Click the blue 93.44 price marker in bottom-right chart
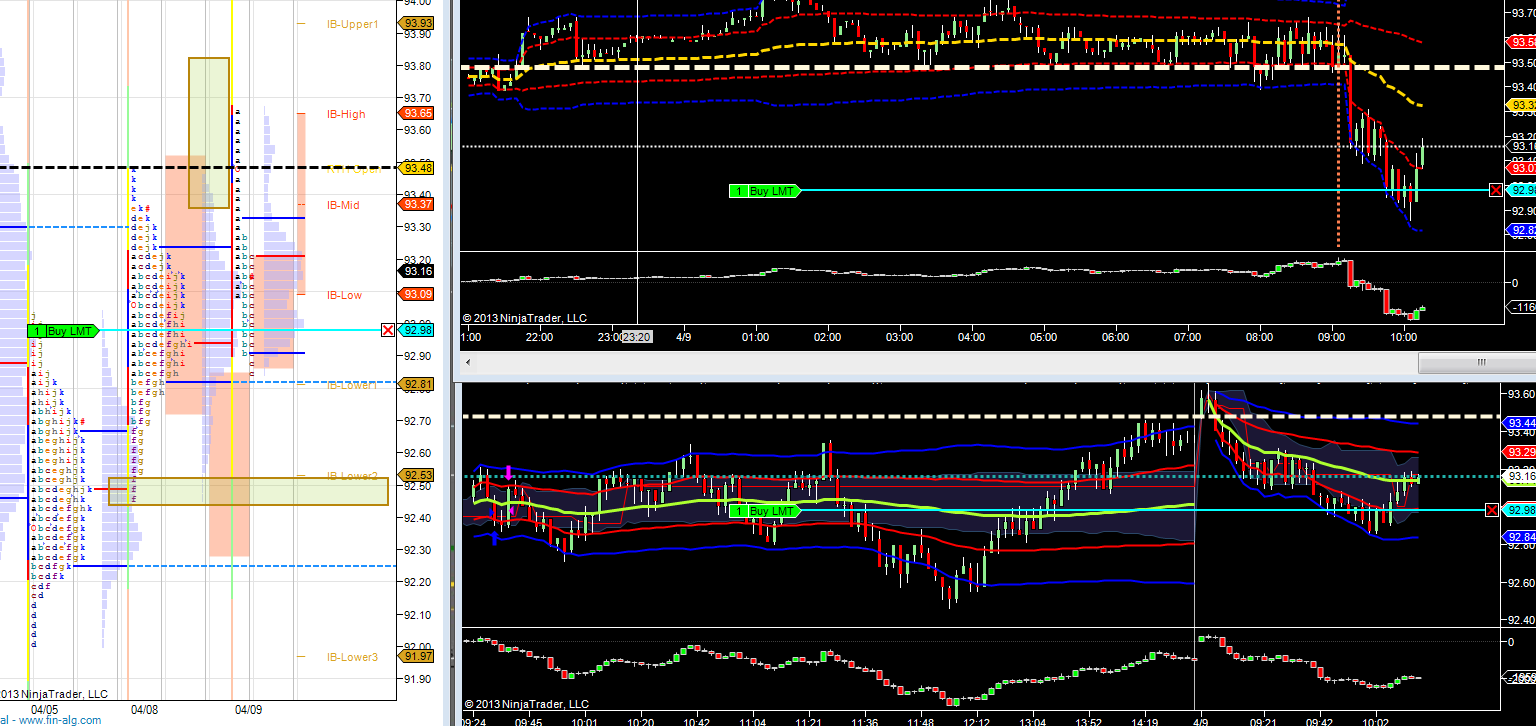Viewport: 1536px width, 726px height. (x=1518, y=424)
